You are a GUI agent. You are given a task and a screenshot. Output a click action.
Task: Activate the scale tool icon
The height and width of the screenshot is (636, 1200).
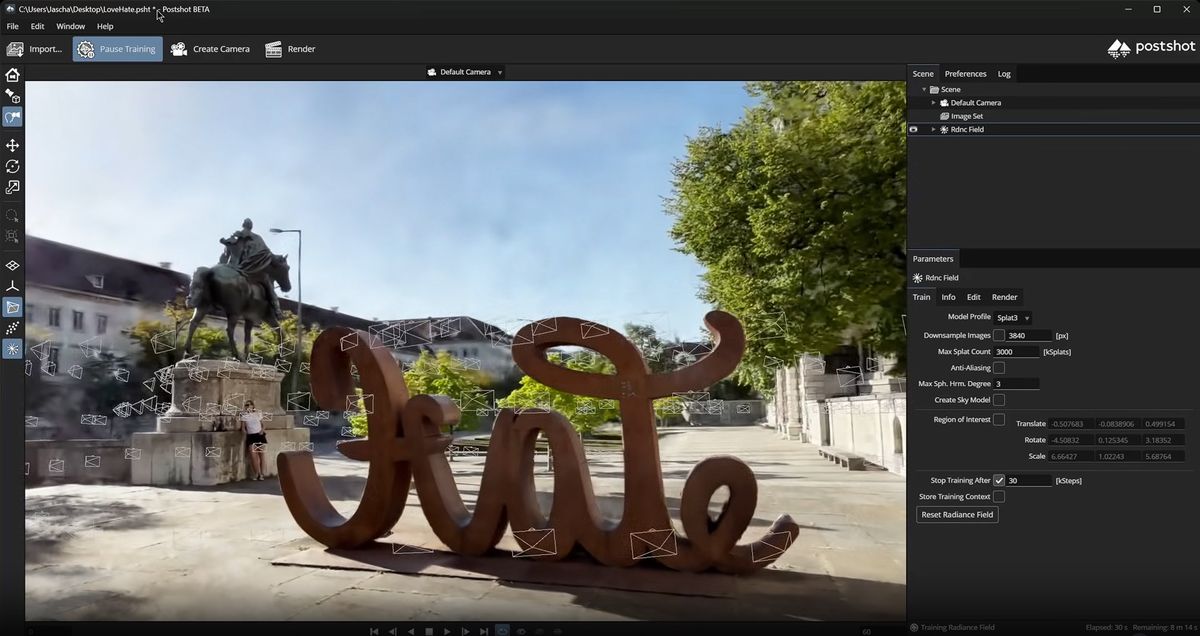point(12,187)
